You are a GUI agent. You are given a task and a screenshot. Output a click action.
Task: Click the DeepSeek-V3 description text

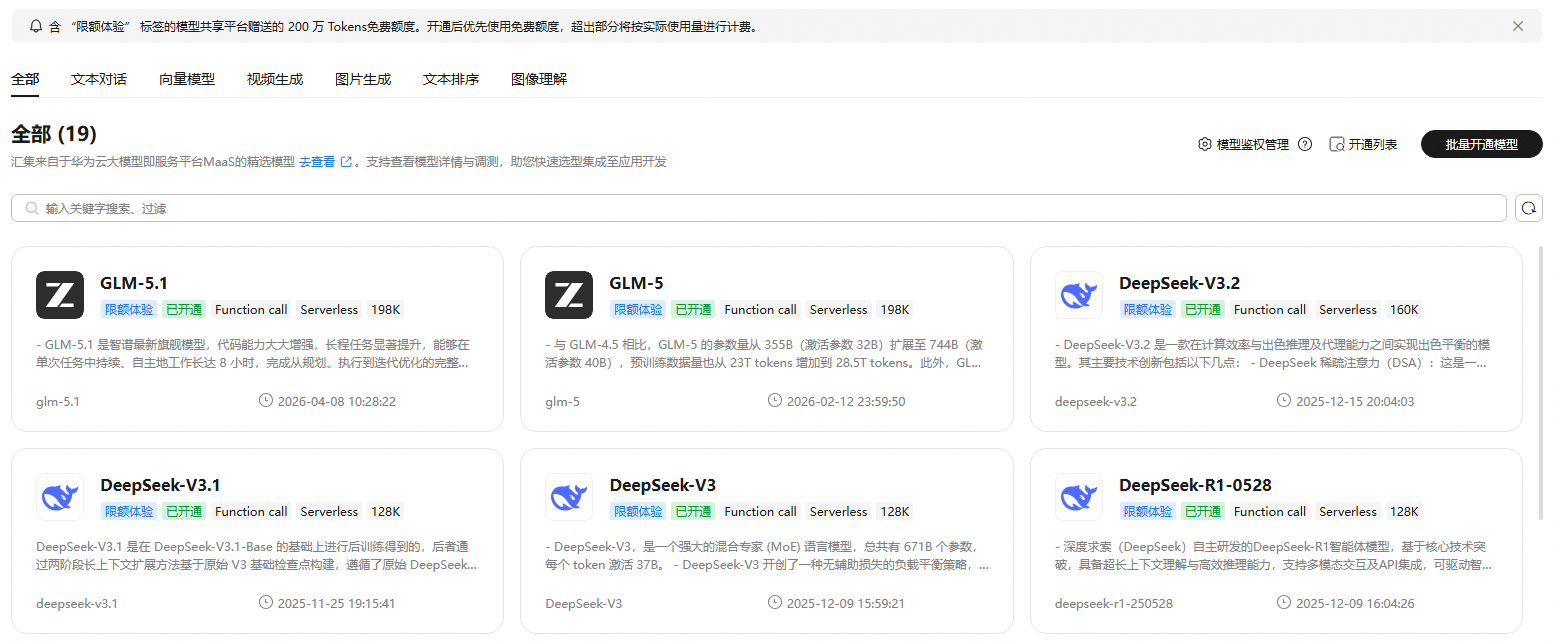coord(767,555)
